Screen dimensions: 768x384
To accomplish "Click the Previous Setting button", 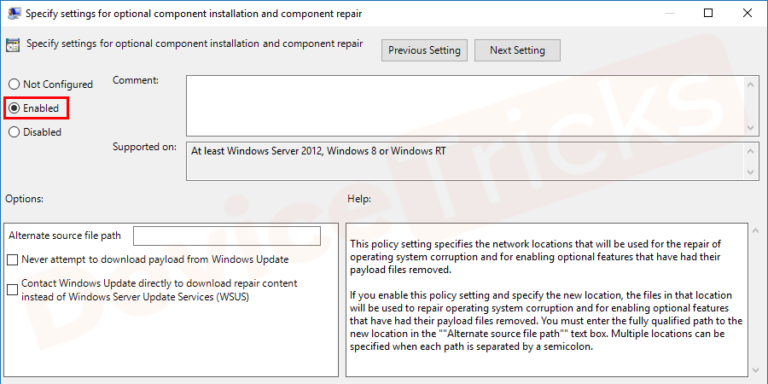I will pos(424,50).
